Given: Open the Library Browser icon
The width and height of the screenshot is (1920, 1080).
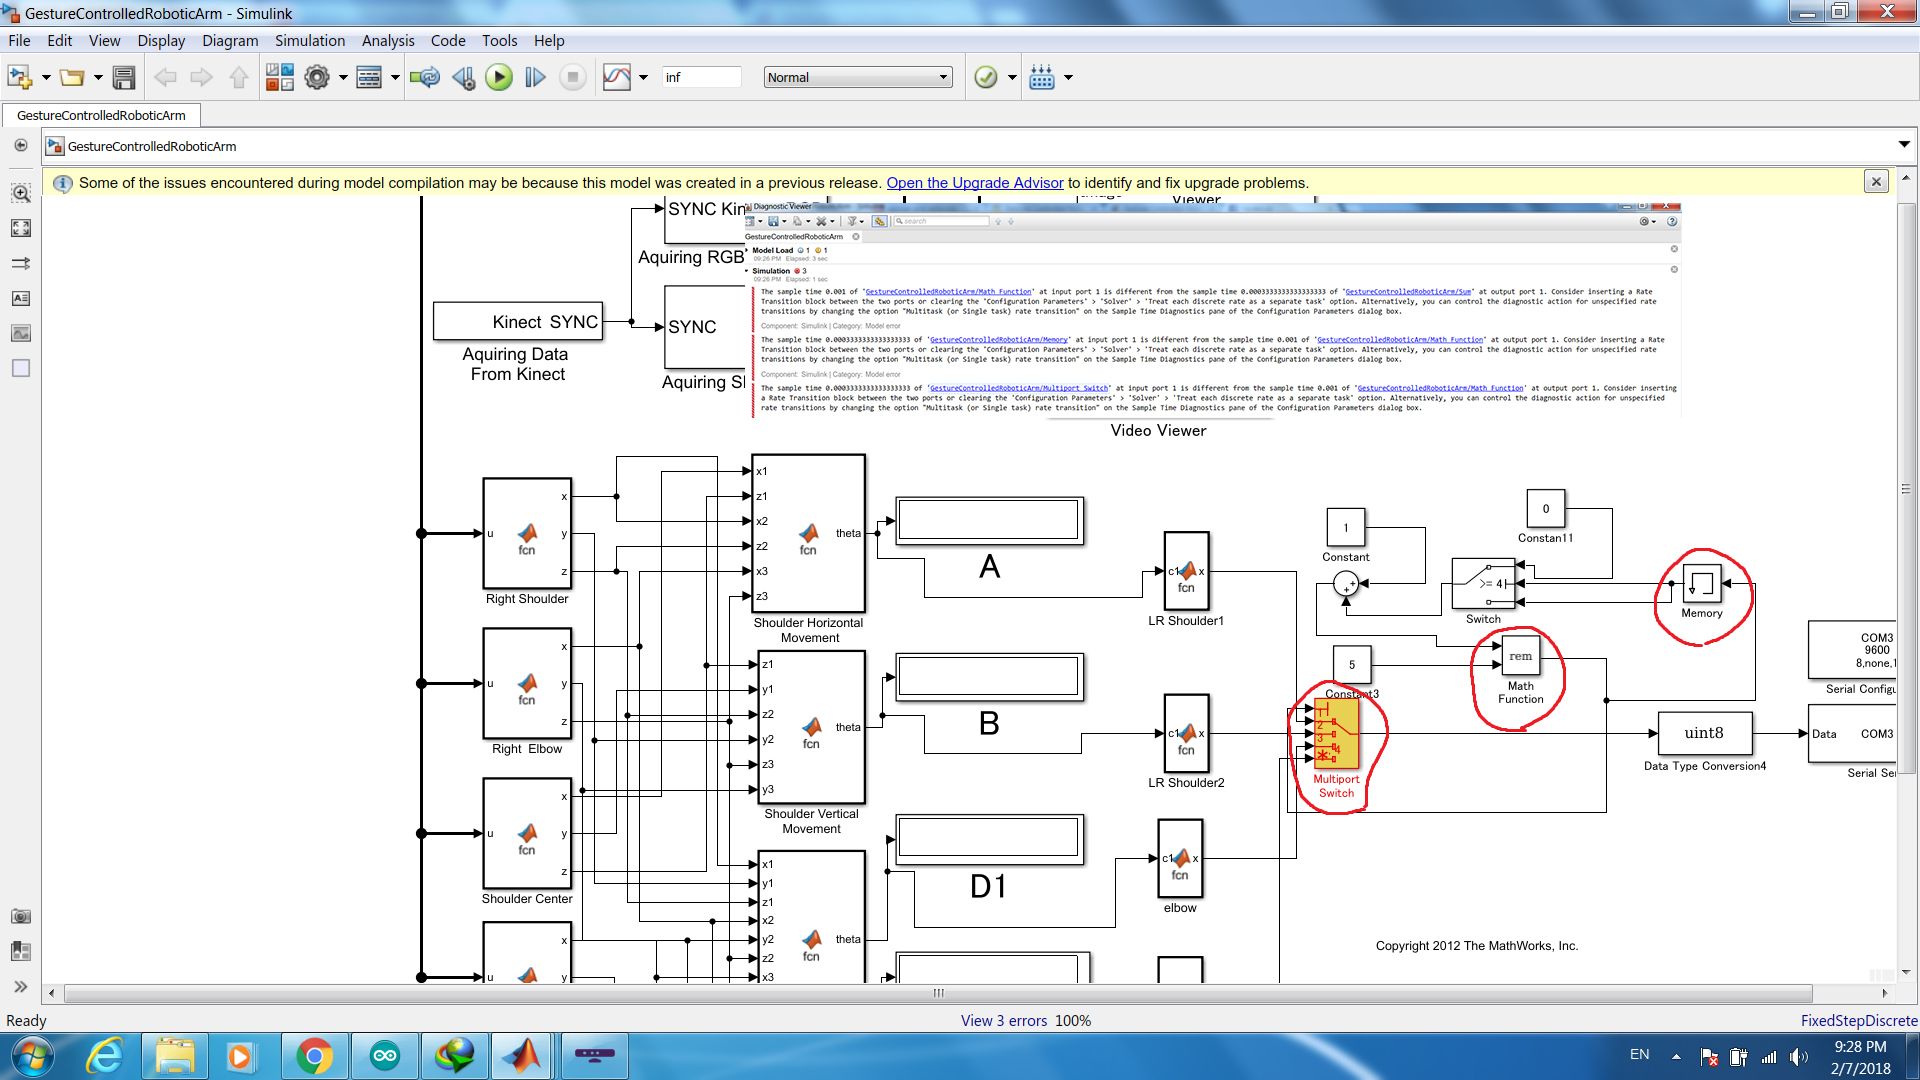Looking at the screenshot, I should [279, 77].
